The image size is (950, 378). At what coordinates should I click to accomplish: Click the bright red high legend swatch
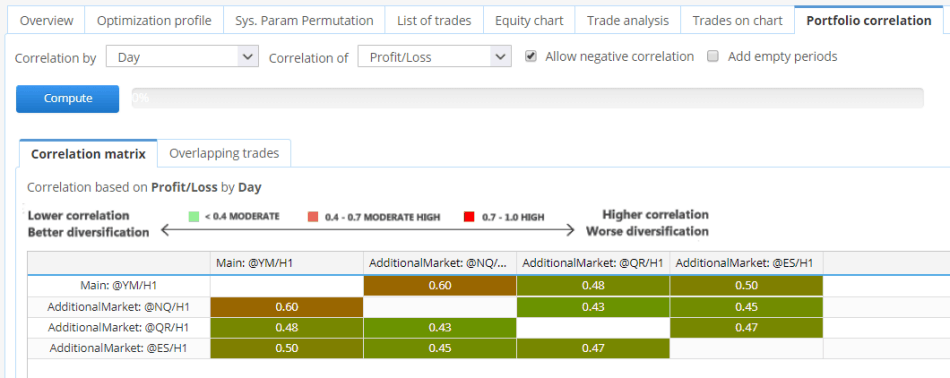click(468, 216)
